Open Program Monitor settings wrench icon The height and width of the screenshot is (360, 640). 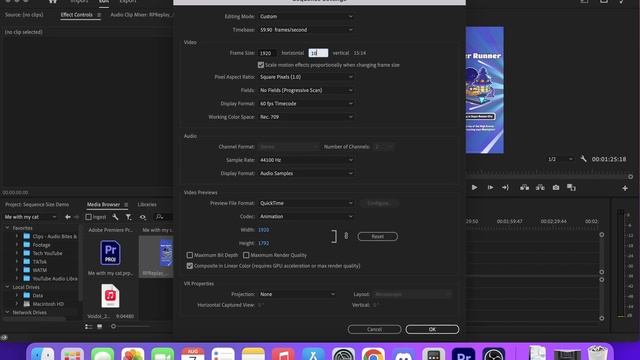pyautogui.click(x=583, y=159)
